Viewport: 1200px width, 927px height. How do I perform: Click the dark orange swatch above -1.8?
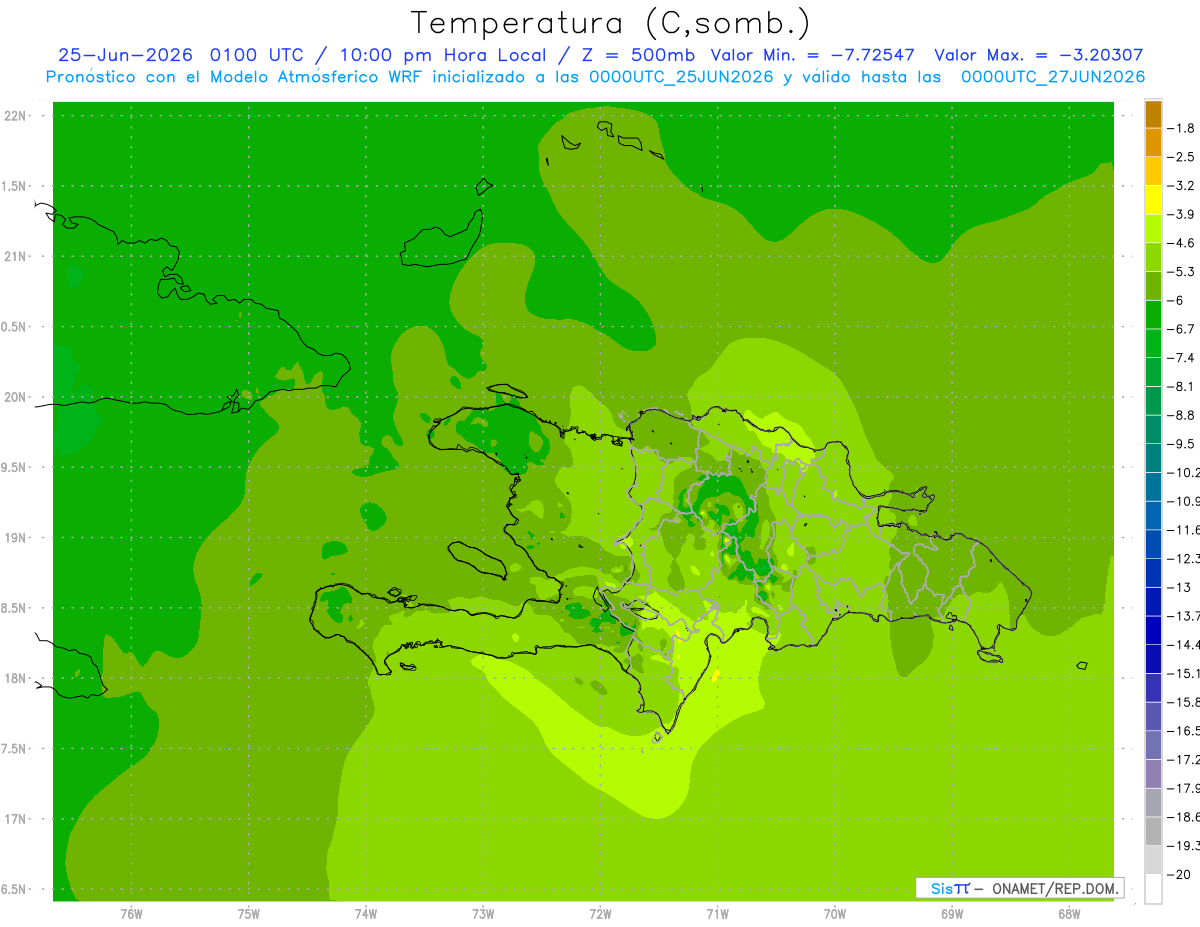point(1153,114)
